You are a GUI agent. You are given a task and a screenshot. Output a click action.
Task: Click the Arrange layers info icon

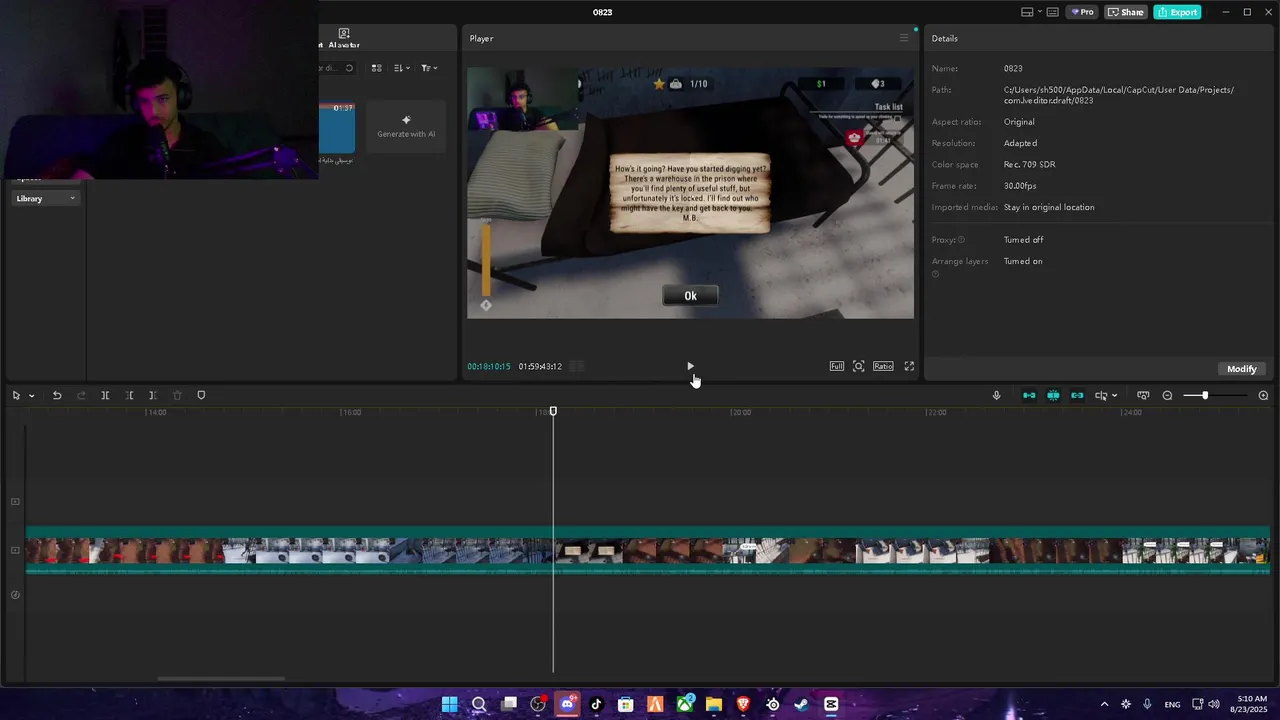point(936,274)
